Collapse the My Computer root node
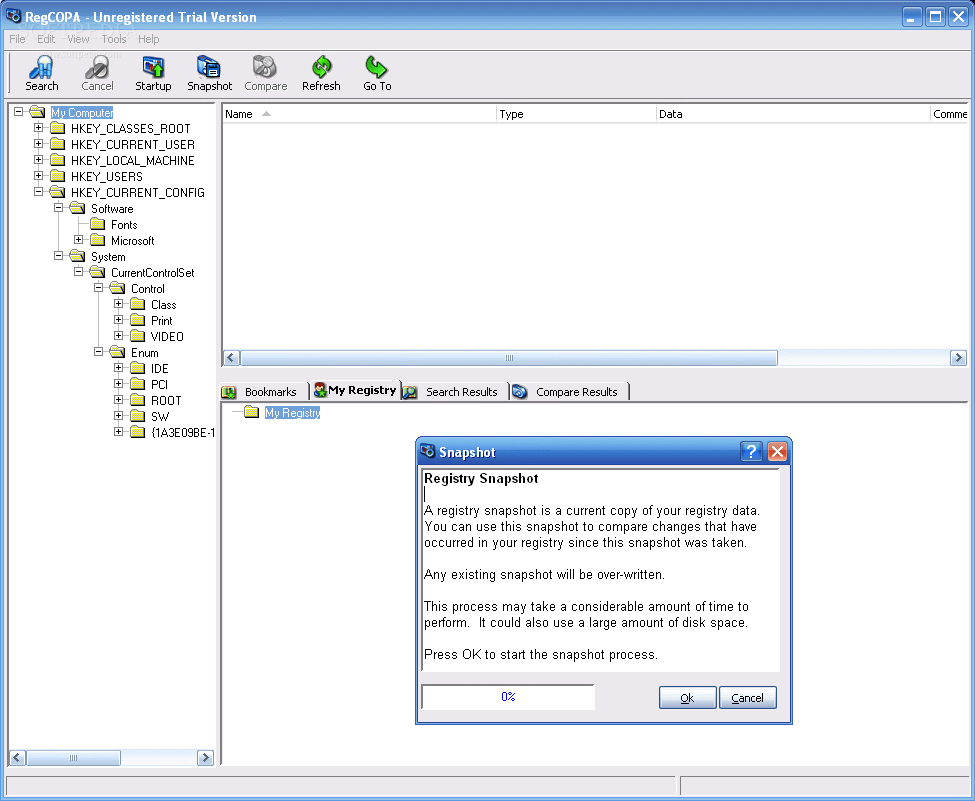The width and height of the screenshot is (975, 801). (x=19, y=111)
